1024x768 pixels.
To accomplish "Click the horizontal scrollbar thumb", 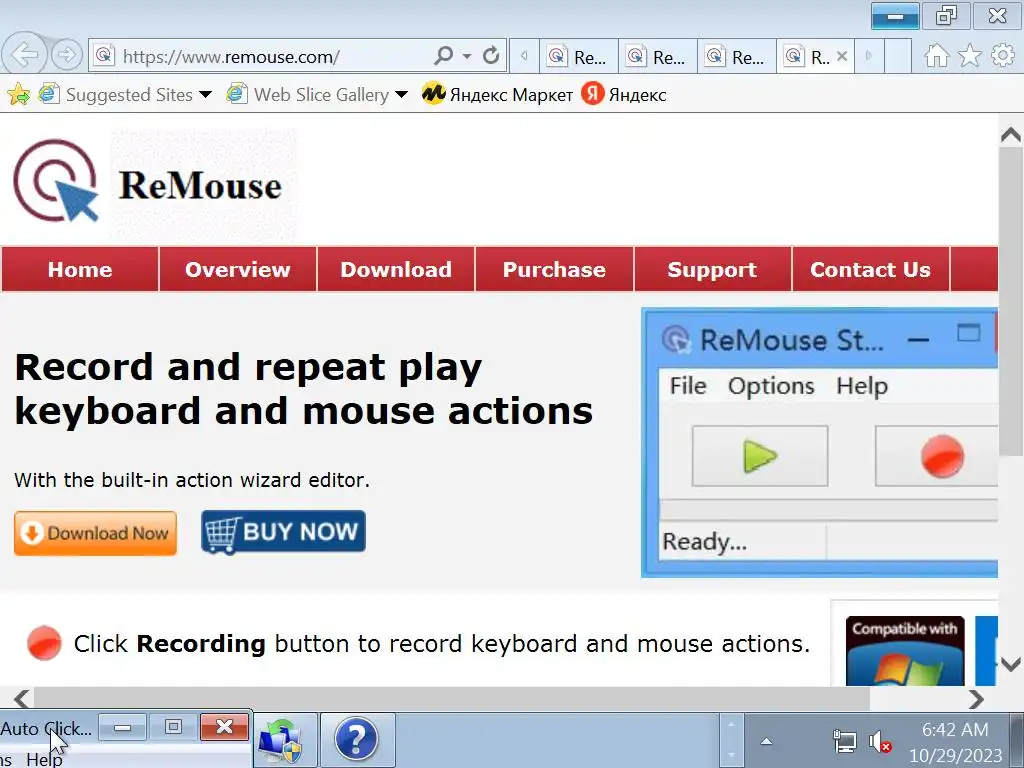I will [451, 699].
